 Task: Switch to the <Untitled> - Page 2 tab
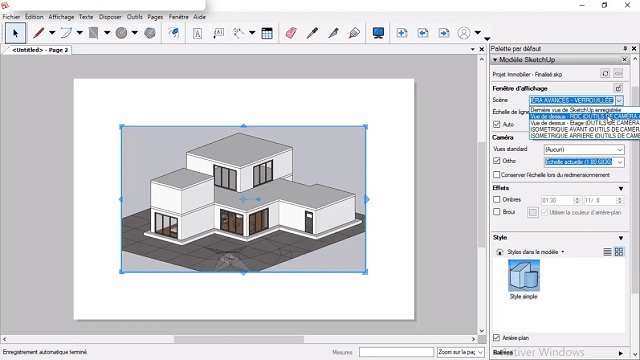[40, 50]
